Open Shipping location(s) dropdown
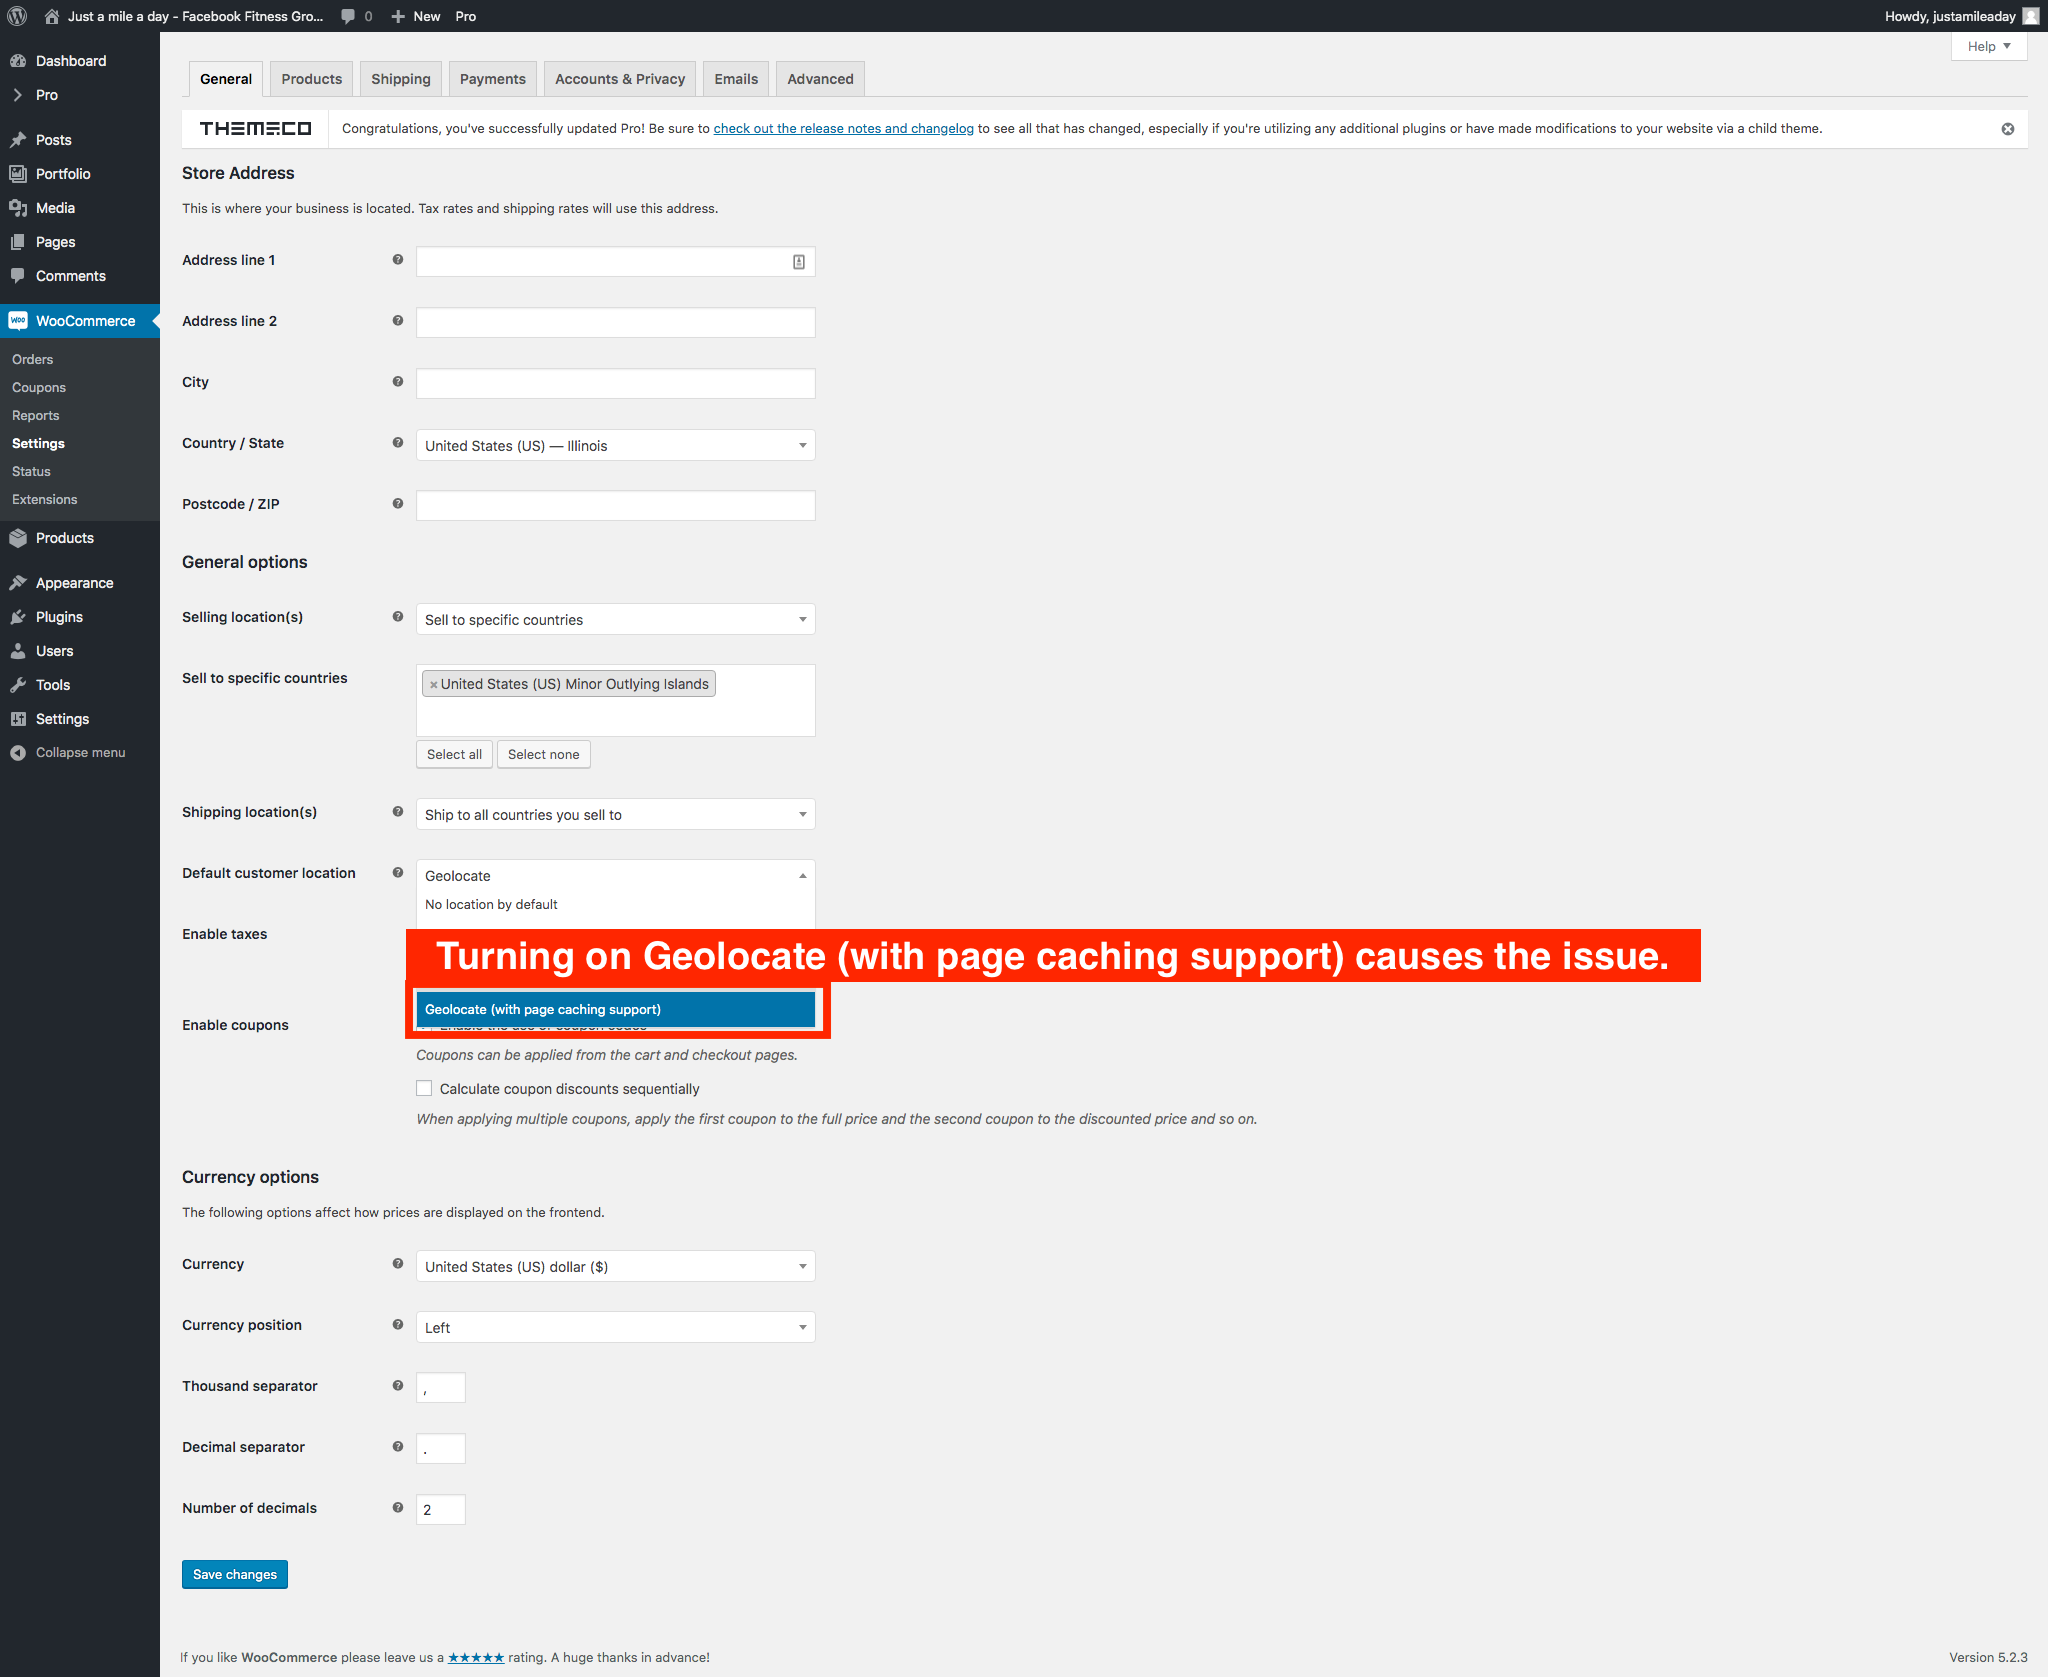The width and height of the screenshot is (2048, 1677). (615, 815)
